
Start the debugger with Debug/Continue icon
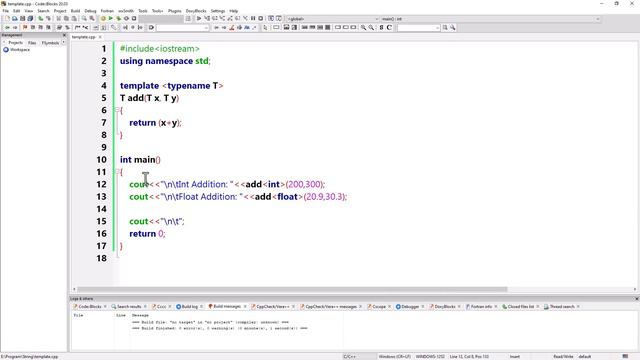pos(199,19)
